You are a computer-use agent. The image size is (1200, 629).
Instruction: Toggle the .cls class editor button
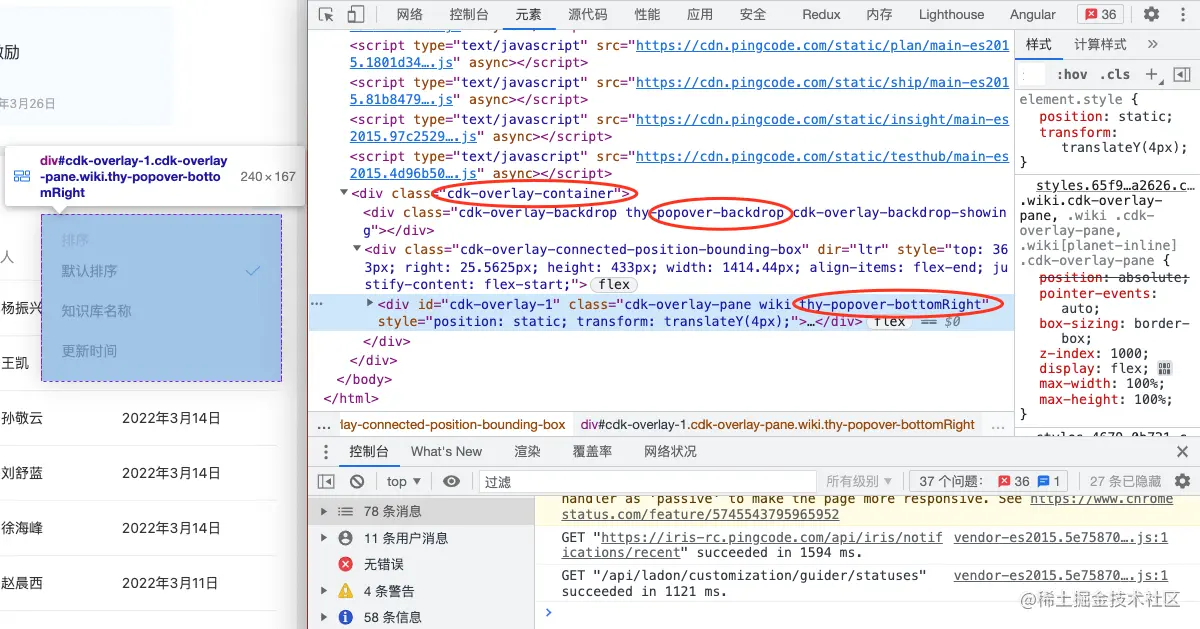coord(1115,74)
